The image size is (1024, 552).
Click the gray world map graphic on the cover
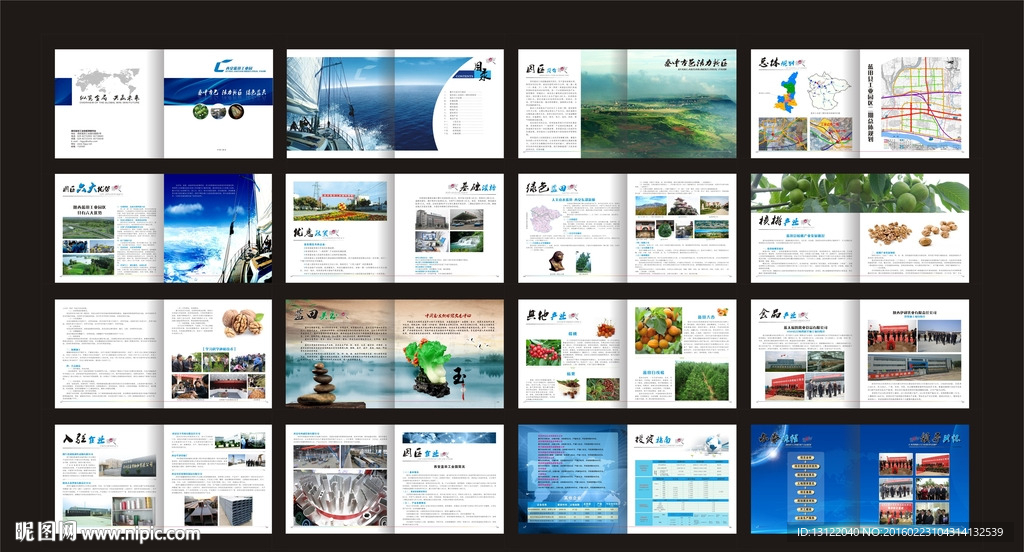(107, 80)
